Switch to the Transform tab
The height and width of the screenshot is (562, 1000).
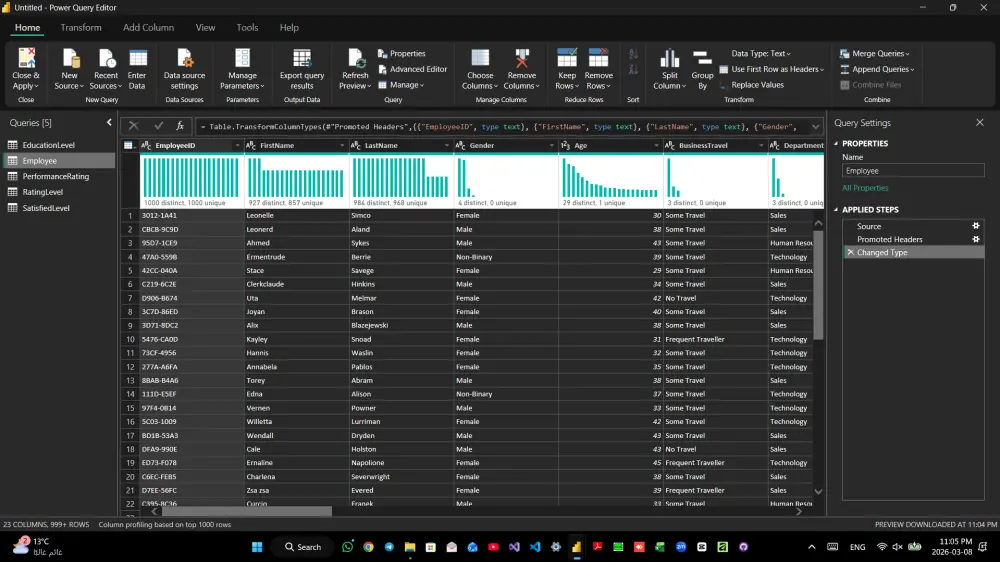(81, 27)
